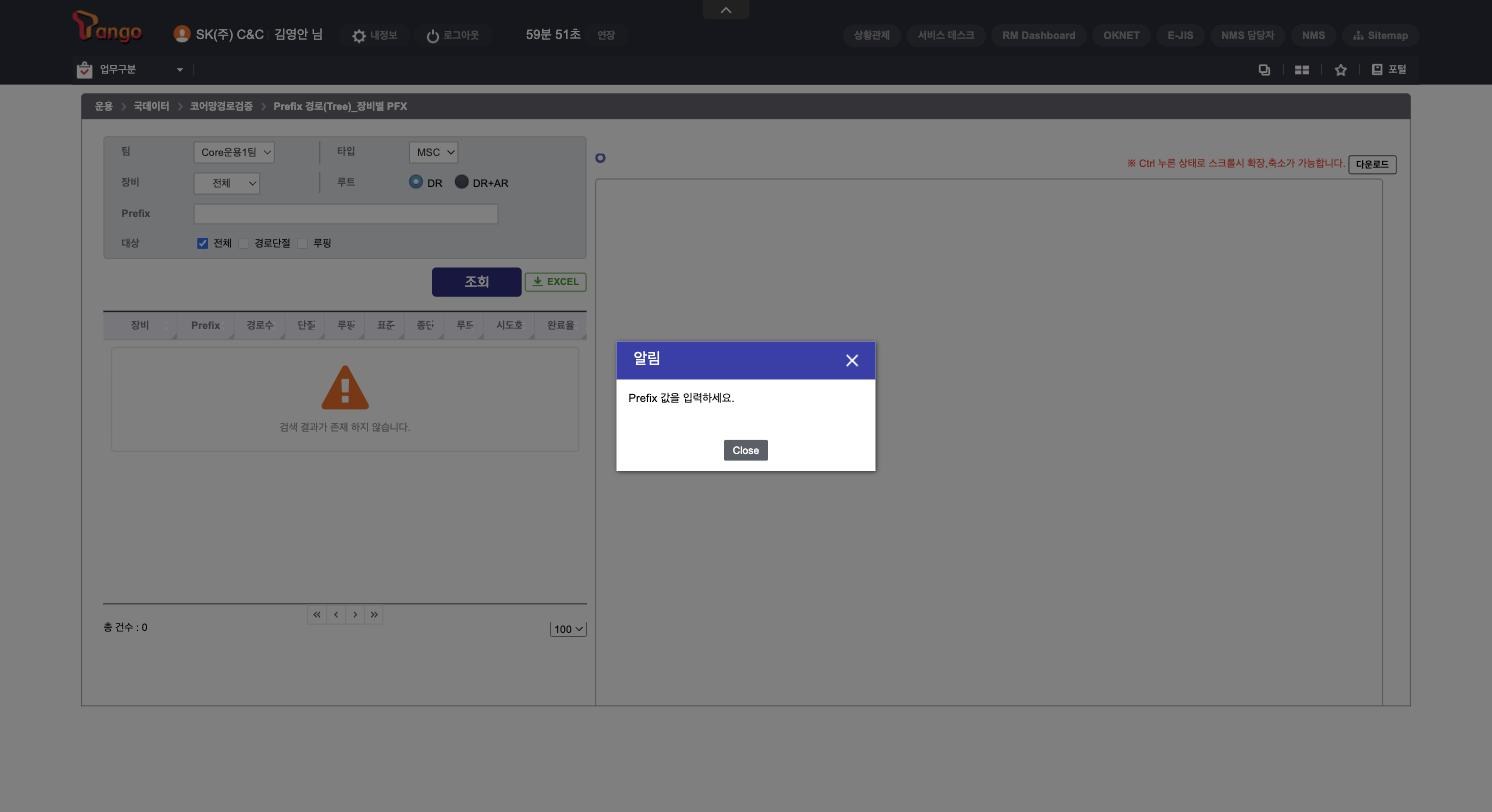The width and height of the screenshot is (1492, 812).
Task: Export results with EXCEL button
Action: pyautogui.click(x=556, y=282)
